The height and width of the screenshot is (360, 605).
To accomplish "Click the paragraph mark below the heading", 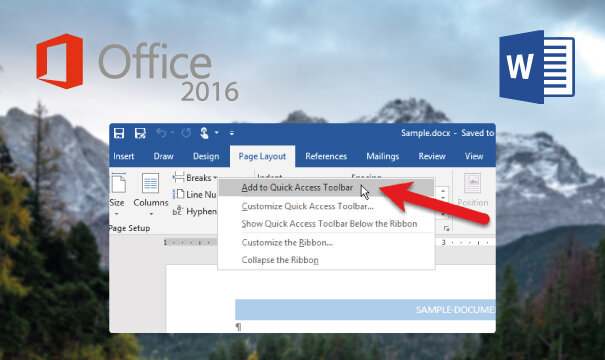I will coord(238,327).
